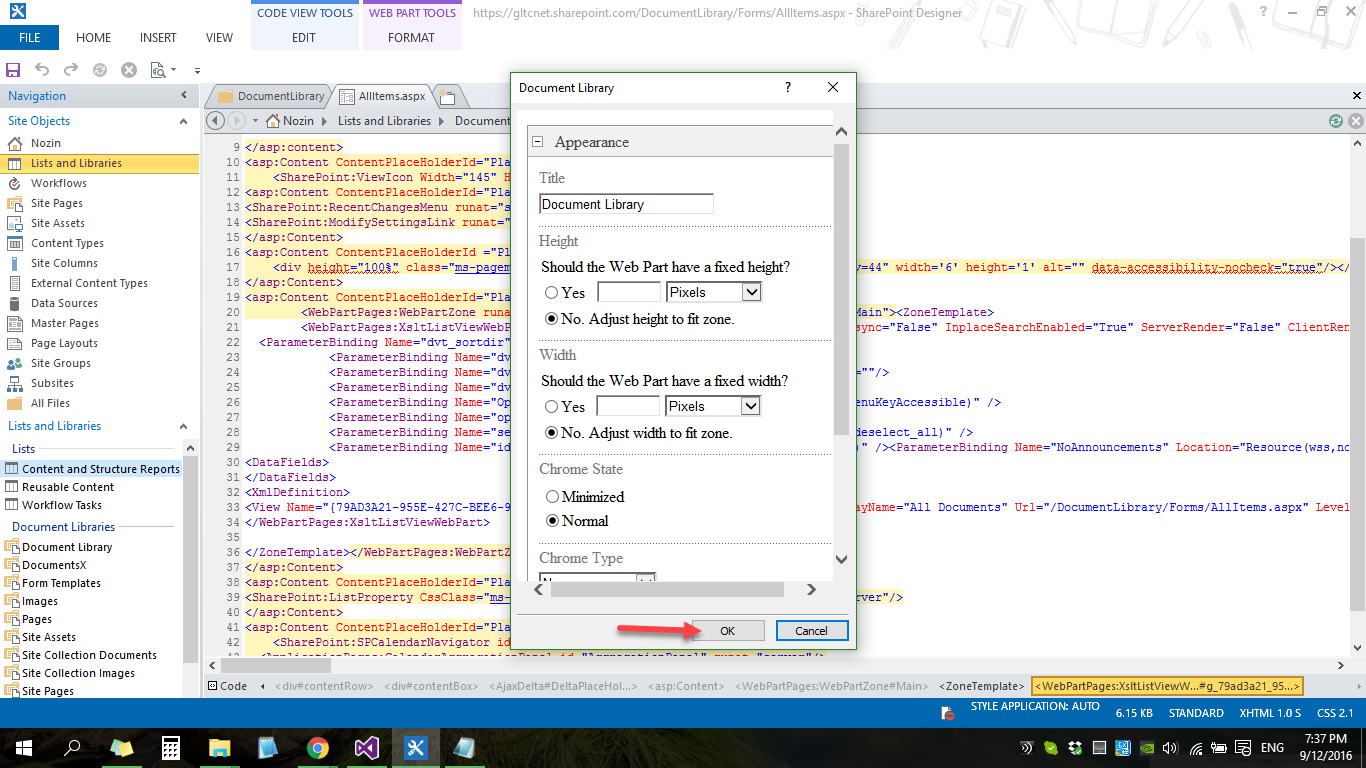Image resolution: width=1366 pixels, height=768 pixels.
Task: Open Customize Quick Access Toolbar dropdown
Action: pos(197,71)
